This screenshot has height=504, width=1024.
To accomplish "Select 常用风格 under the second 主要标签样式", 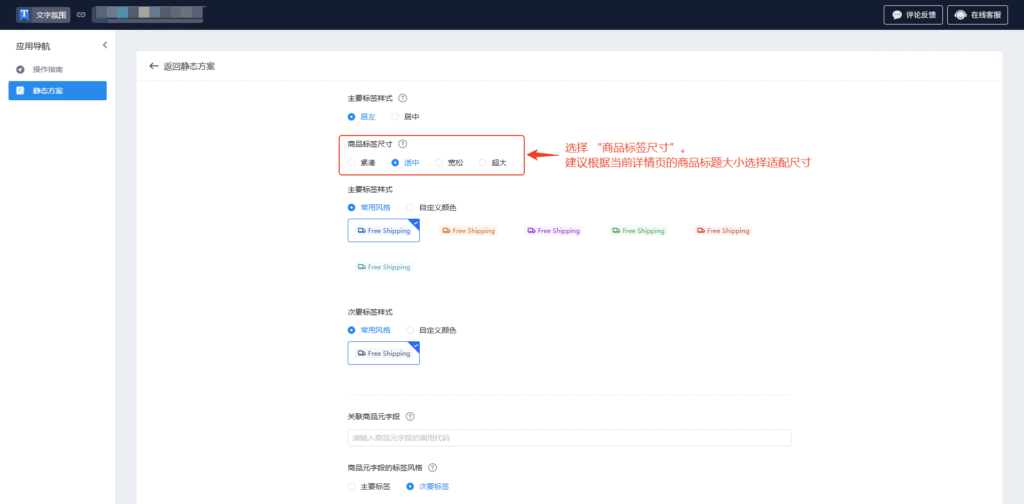I will click(x=351, y=207).
